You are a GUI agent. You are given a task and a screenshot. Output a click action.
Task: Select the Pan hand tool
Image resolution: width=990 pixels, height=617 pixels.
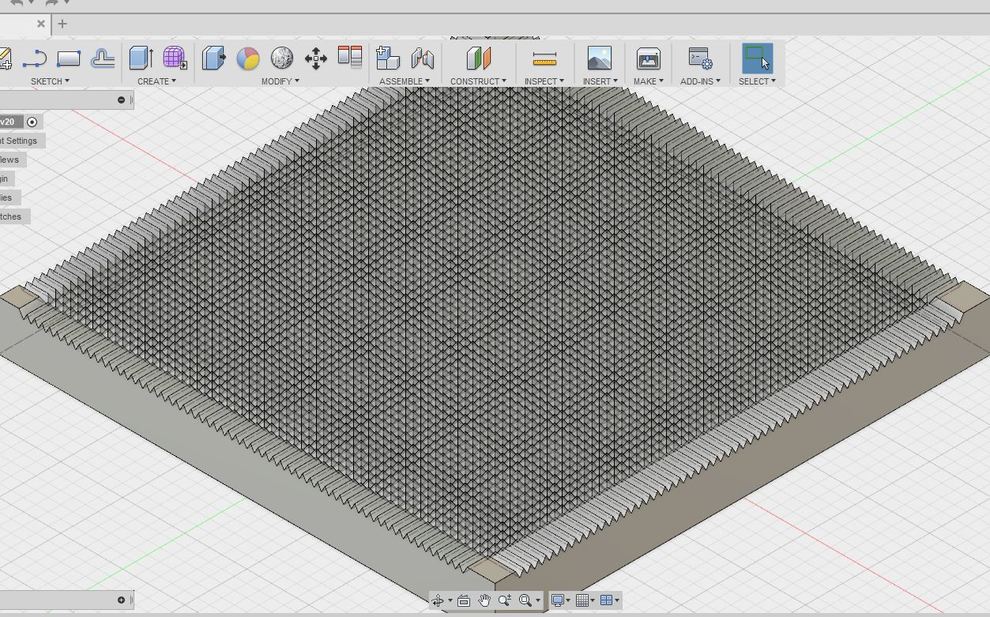click(x=484, y=600)
